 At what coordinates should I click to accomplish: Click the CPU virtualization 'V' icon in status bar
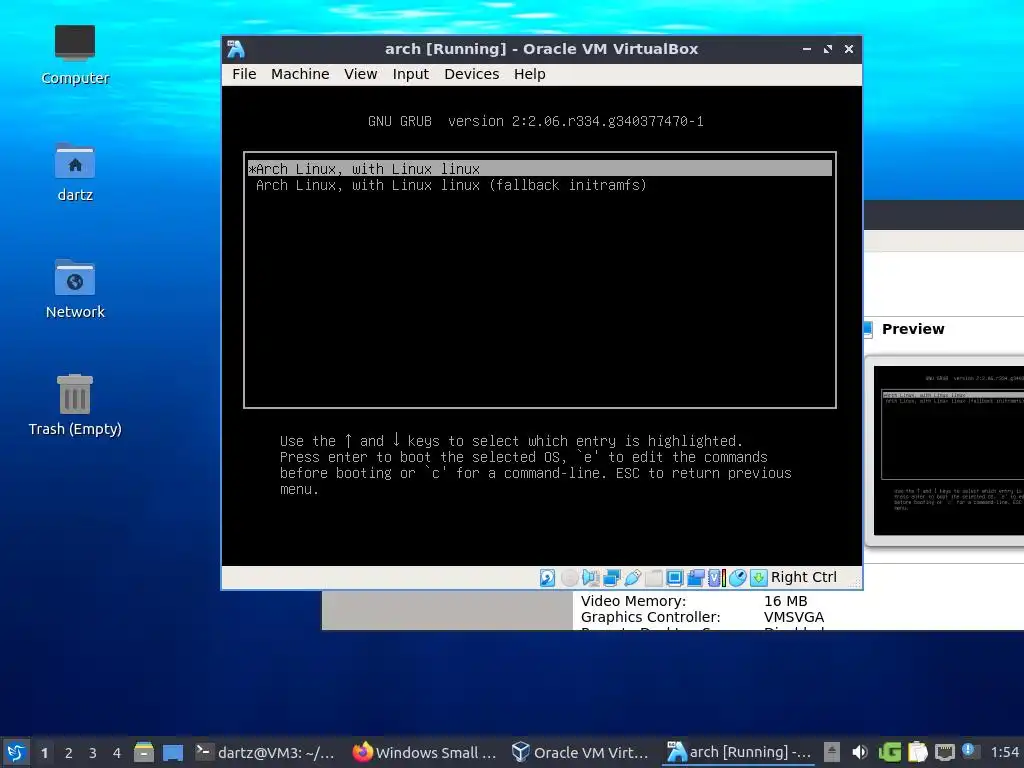coord(717,577)
